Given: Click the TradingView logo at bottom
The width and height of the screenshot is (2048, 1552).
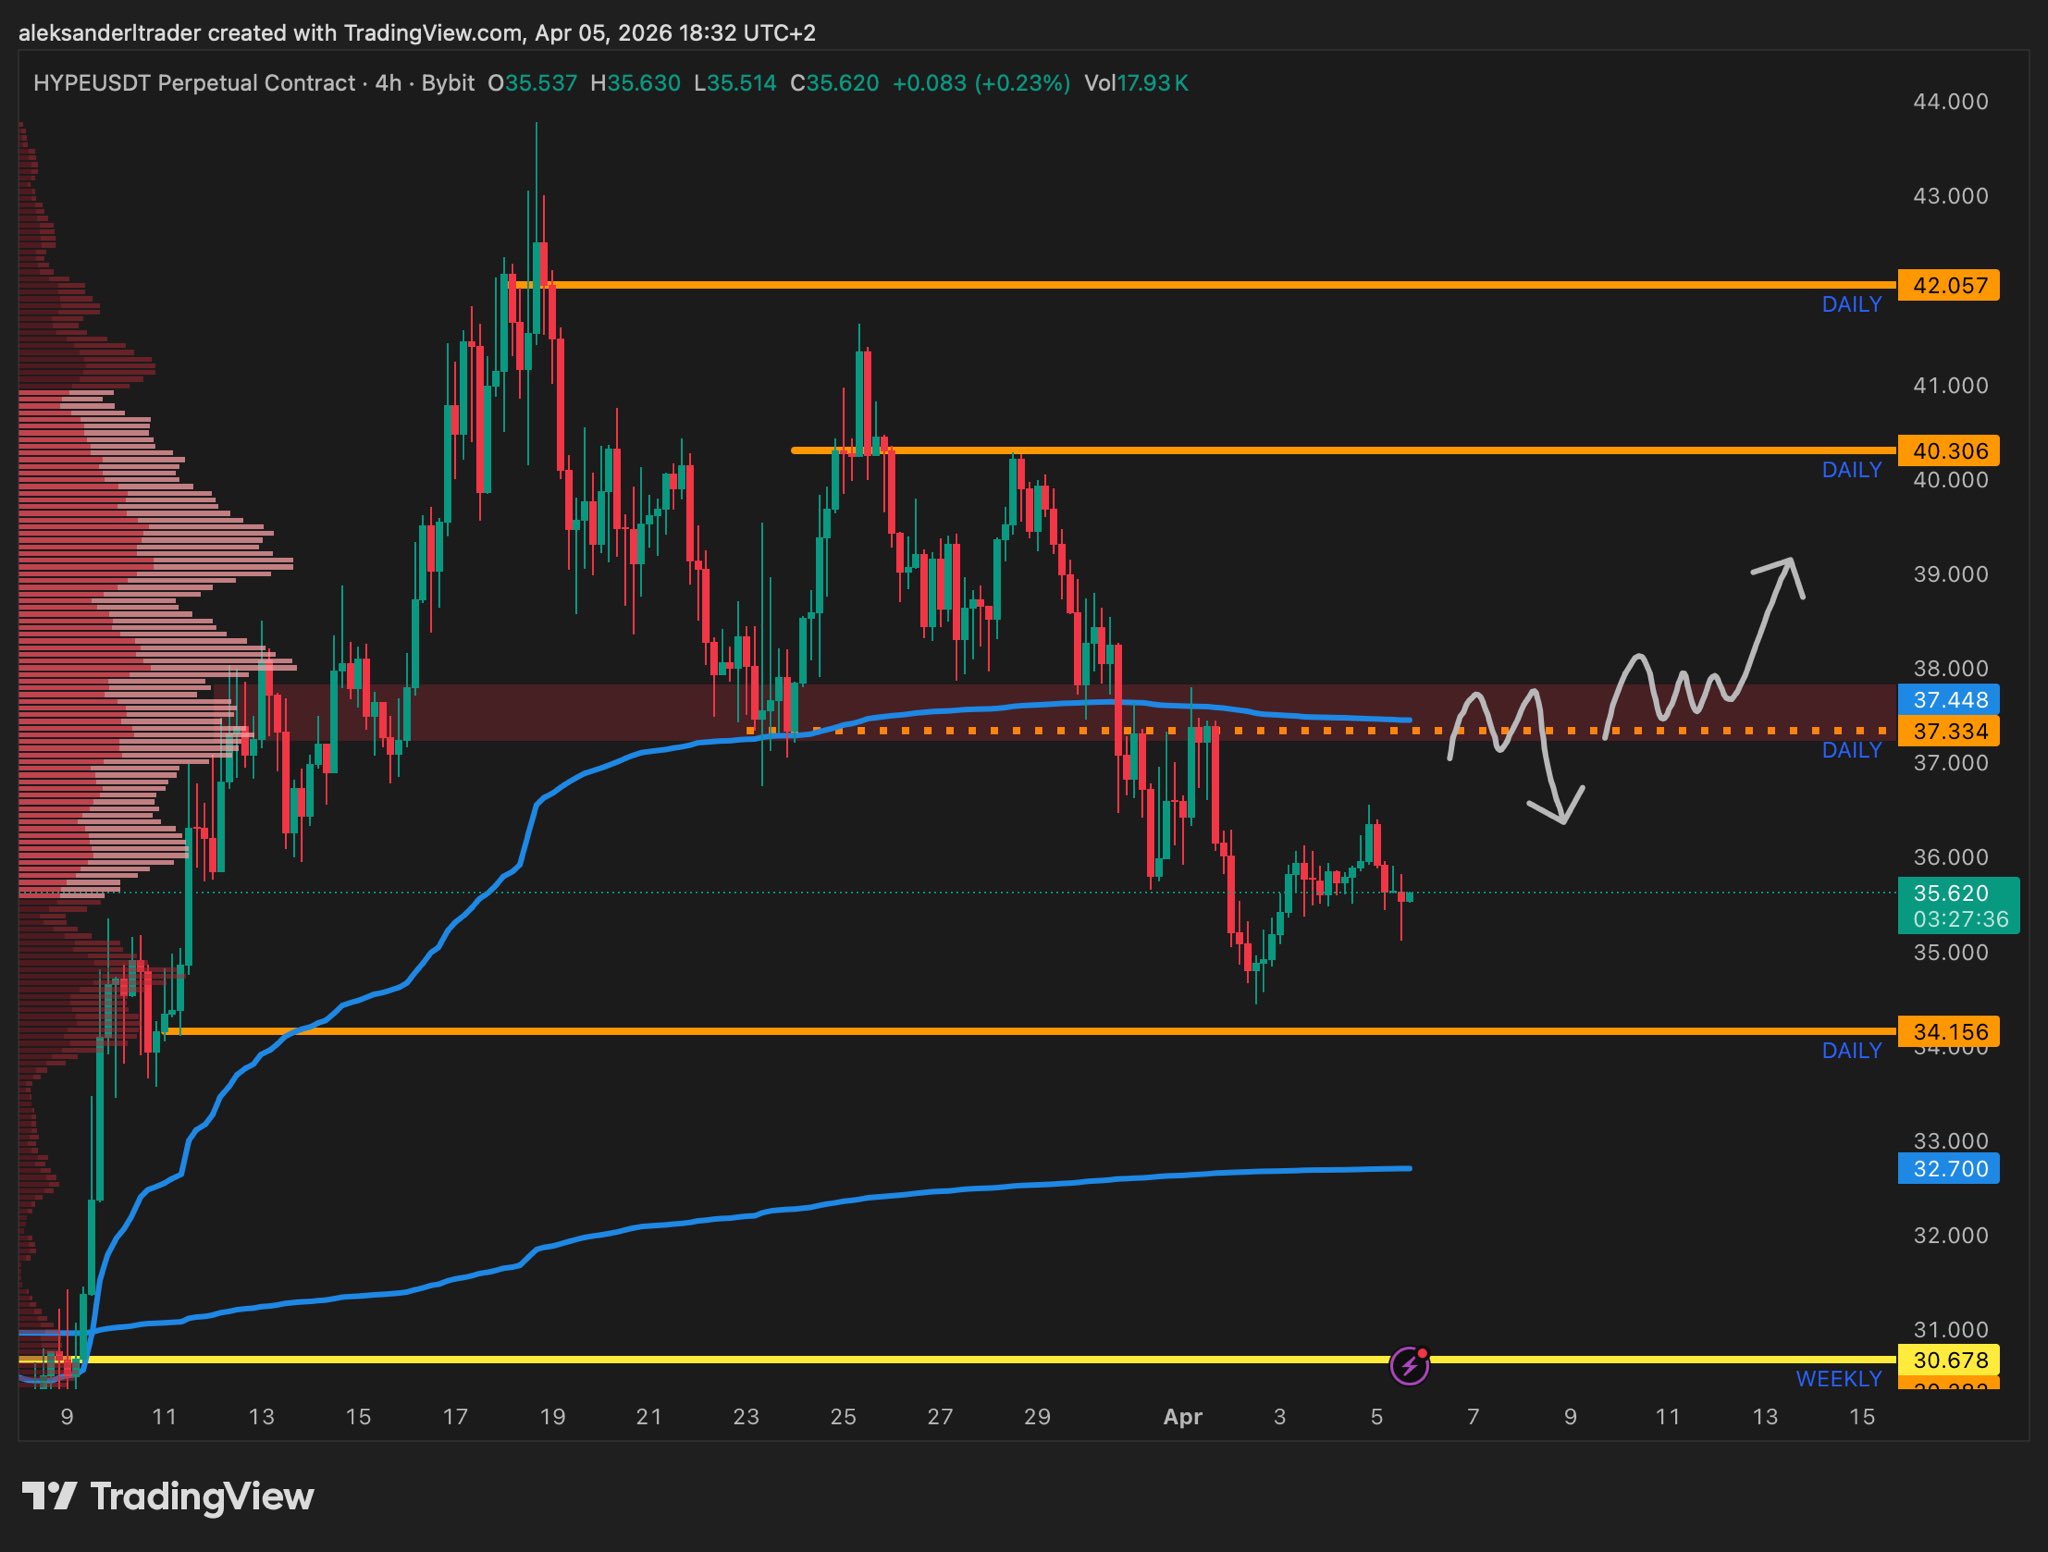Looking at the screenshot, I should [x=168, y=1497].
